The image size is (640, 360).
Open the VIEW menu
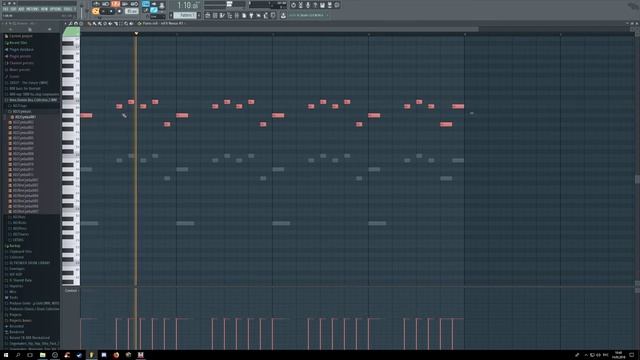[x=44, y=9]
